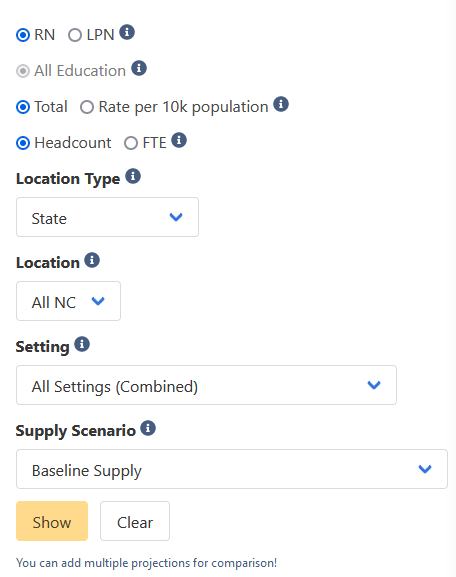Choose Rate per 10k population option
This screenshot has height=577, width=456.
click(x=87, y=107)
